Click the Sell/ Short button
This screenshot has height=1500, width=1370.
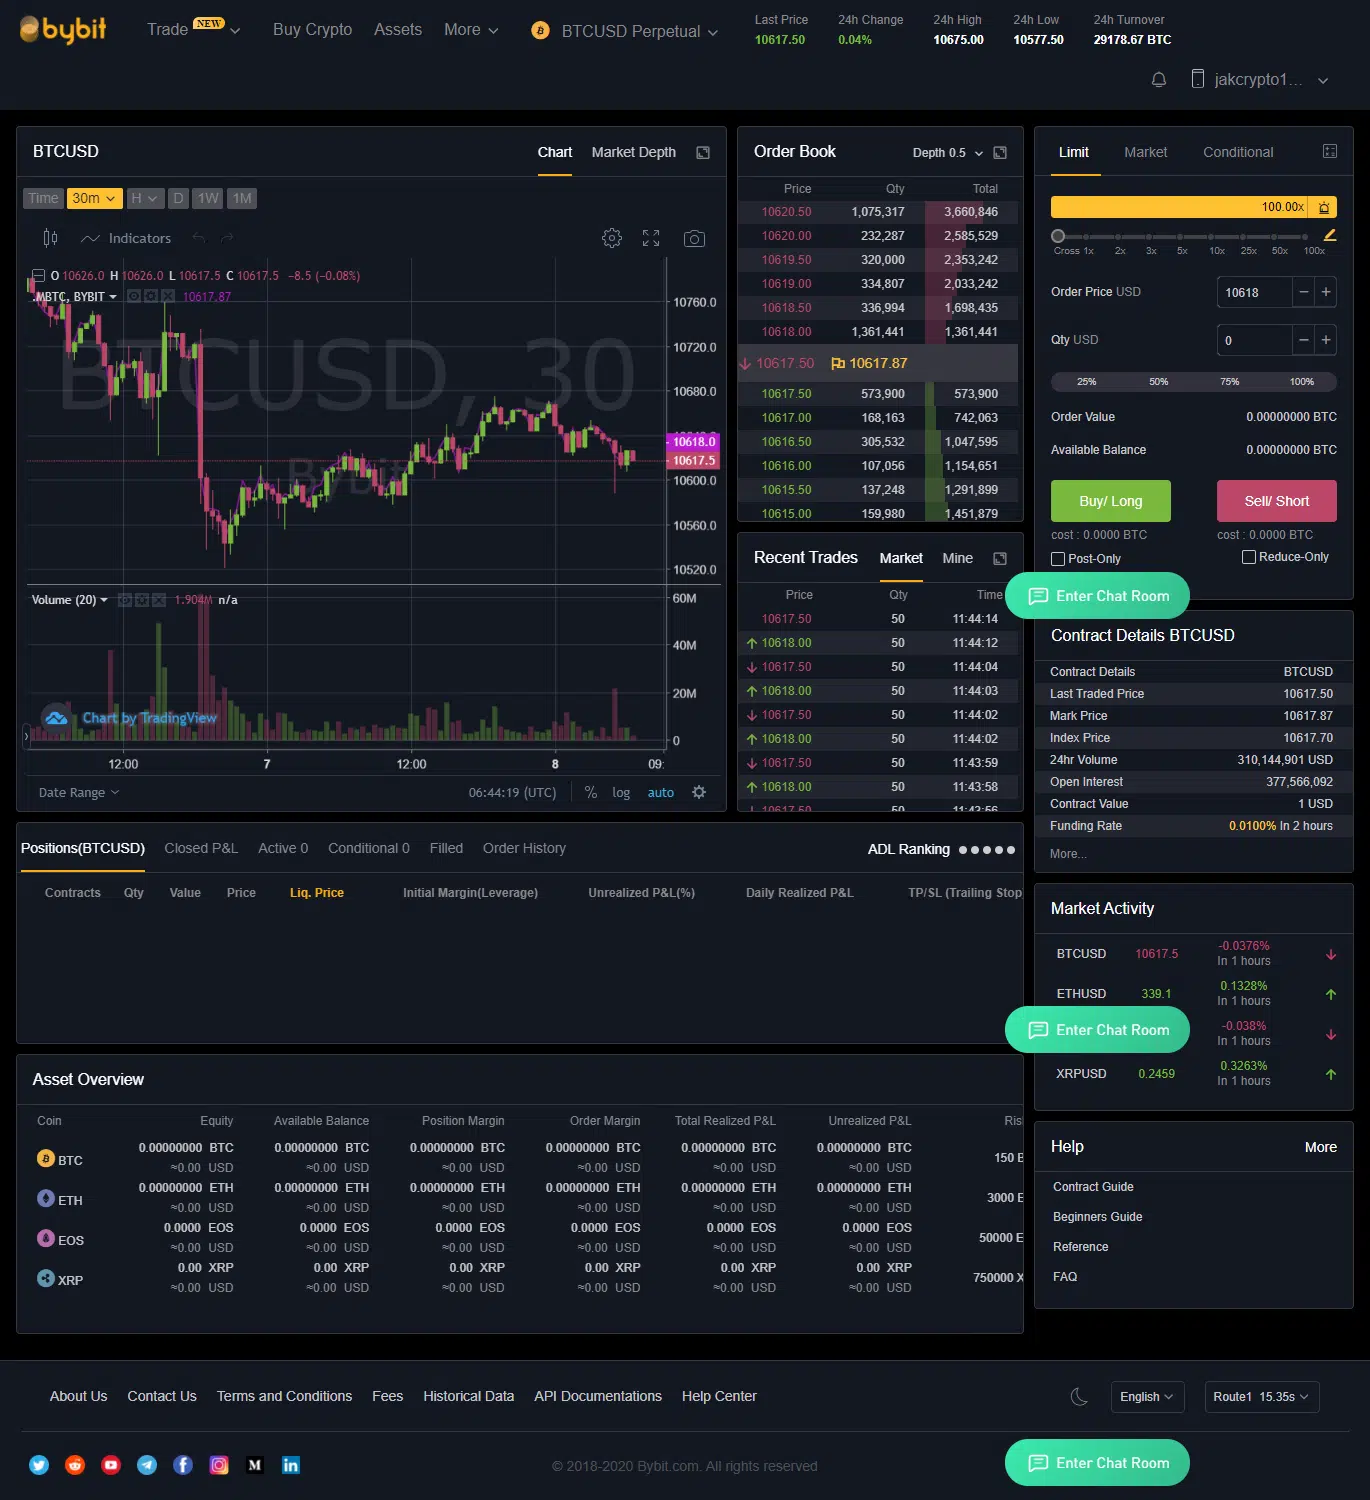(1276, 501)
